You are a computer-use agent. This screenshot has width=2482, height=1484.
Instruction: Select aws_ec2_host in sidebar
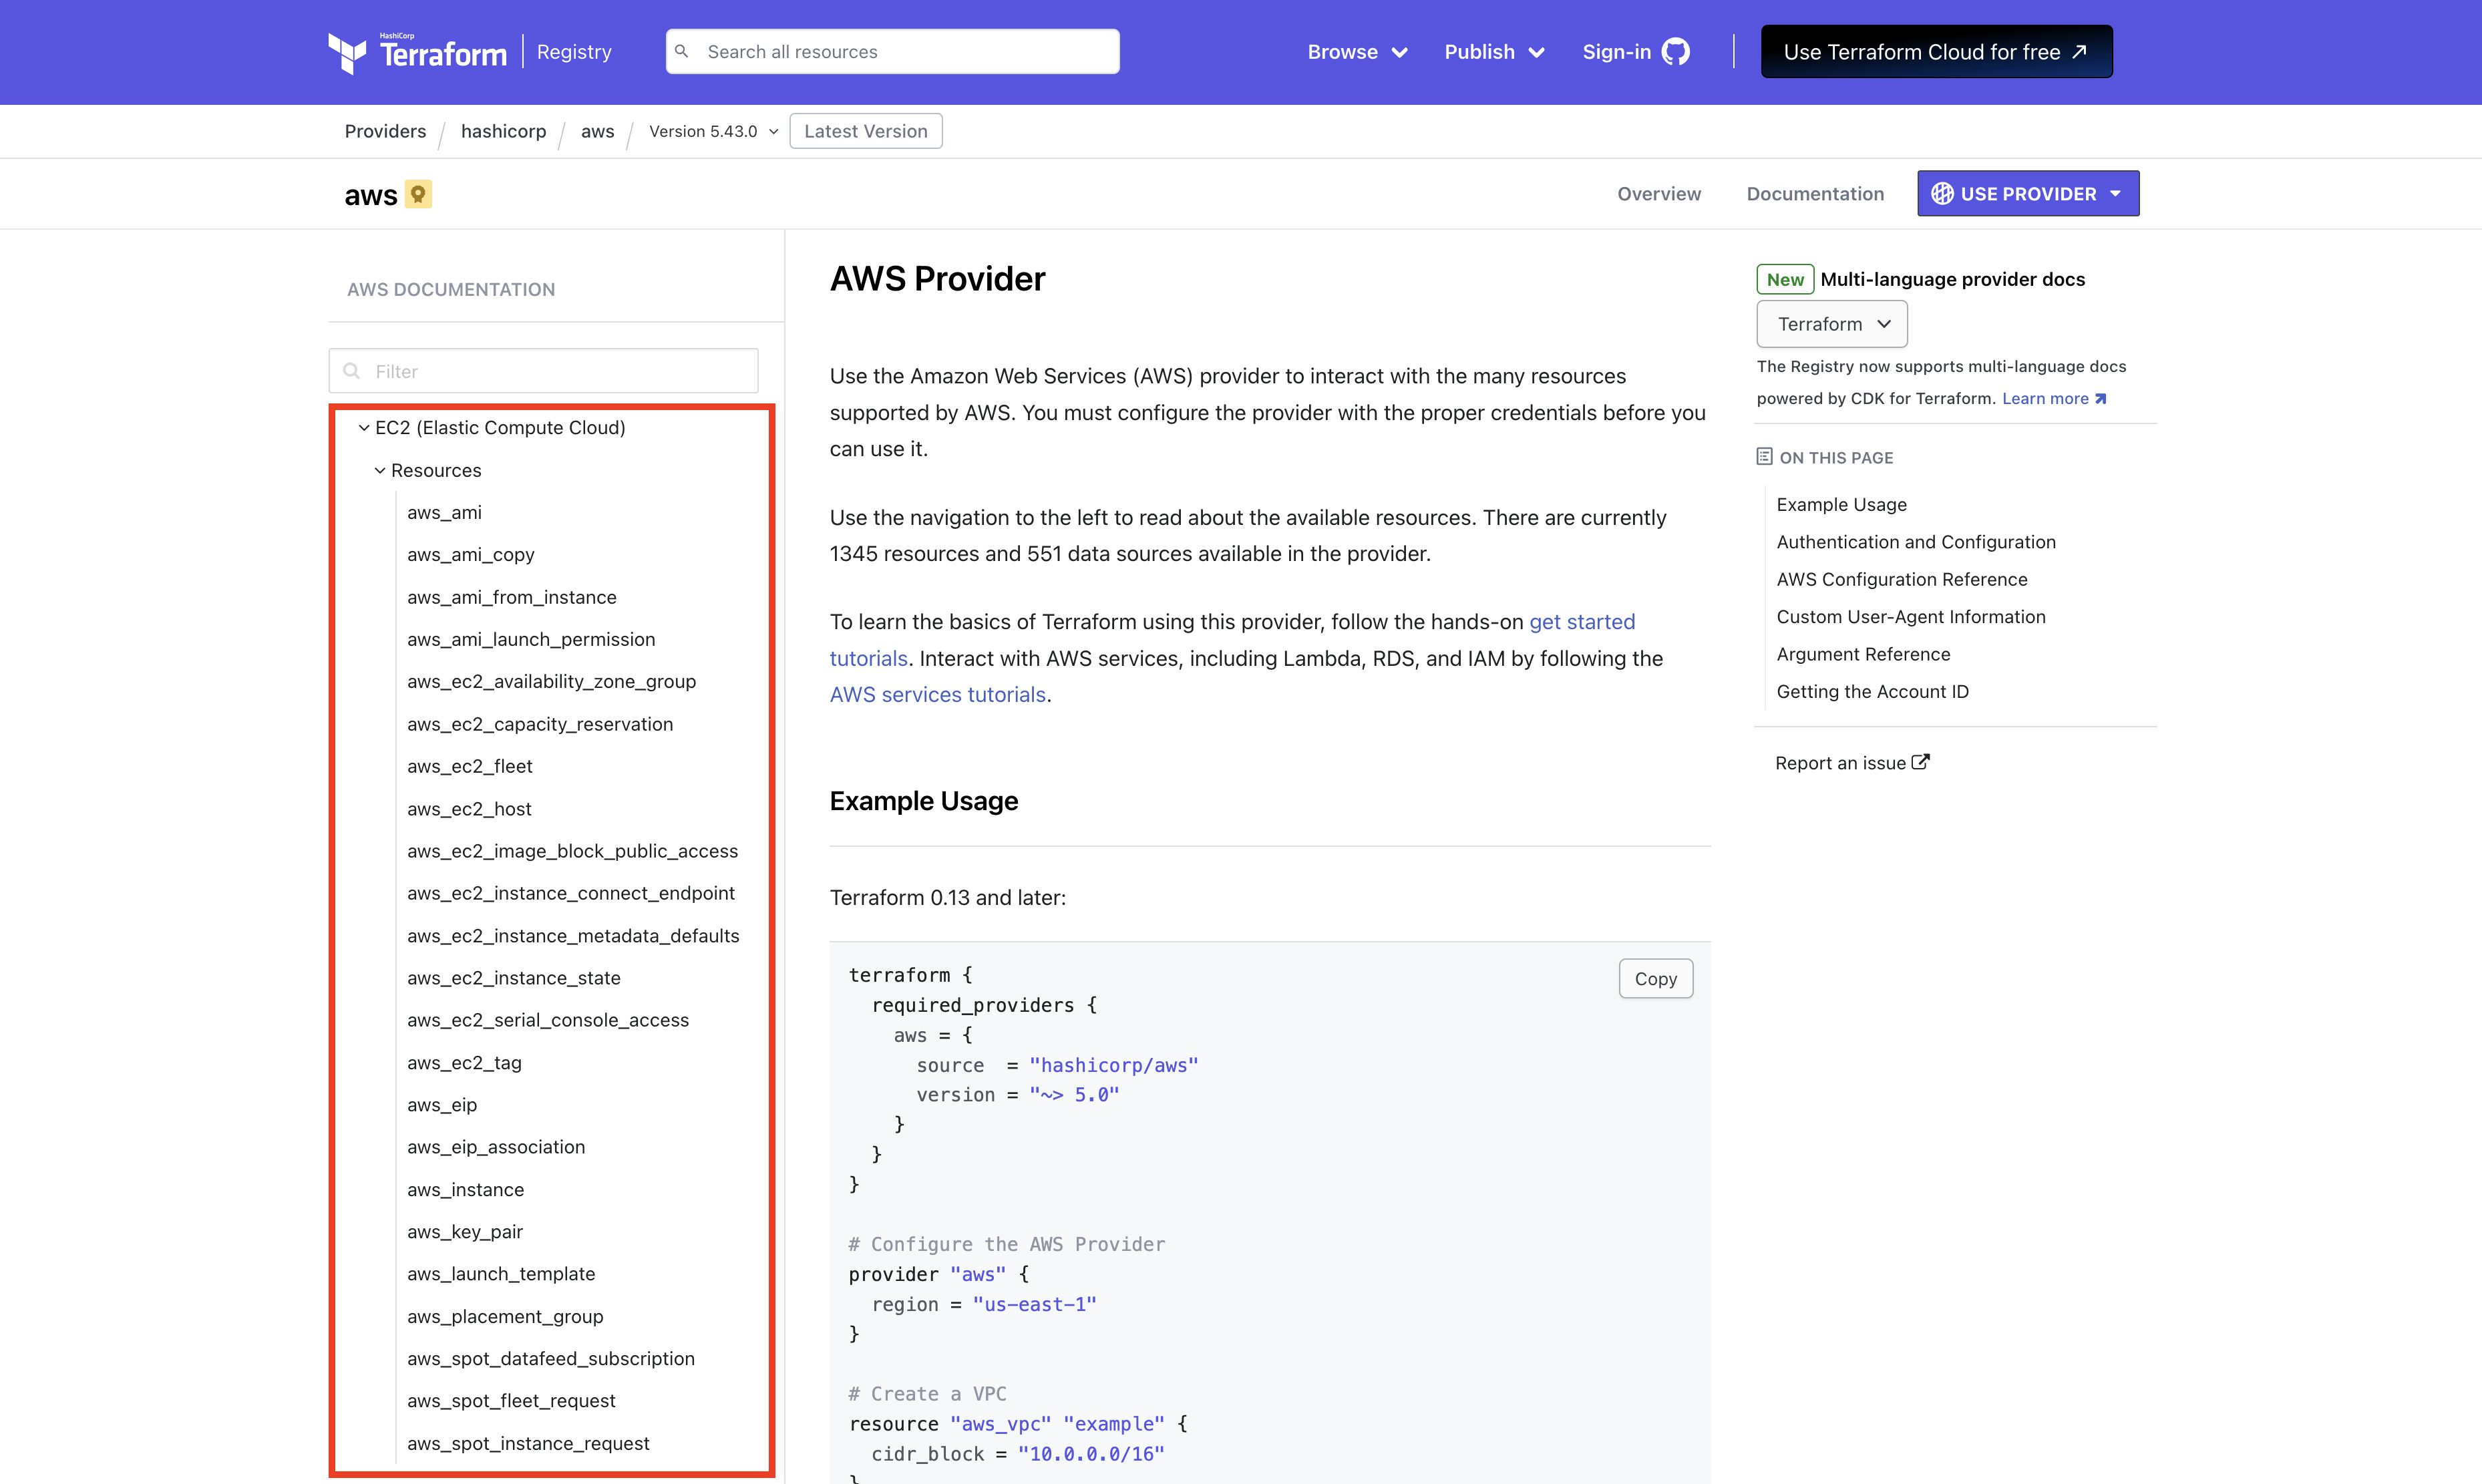(469, 810)
